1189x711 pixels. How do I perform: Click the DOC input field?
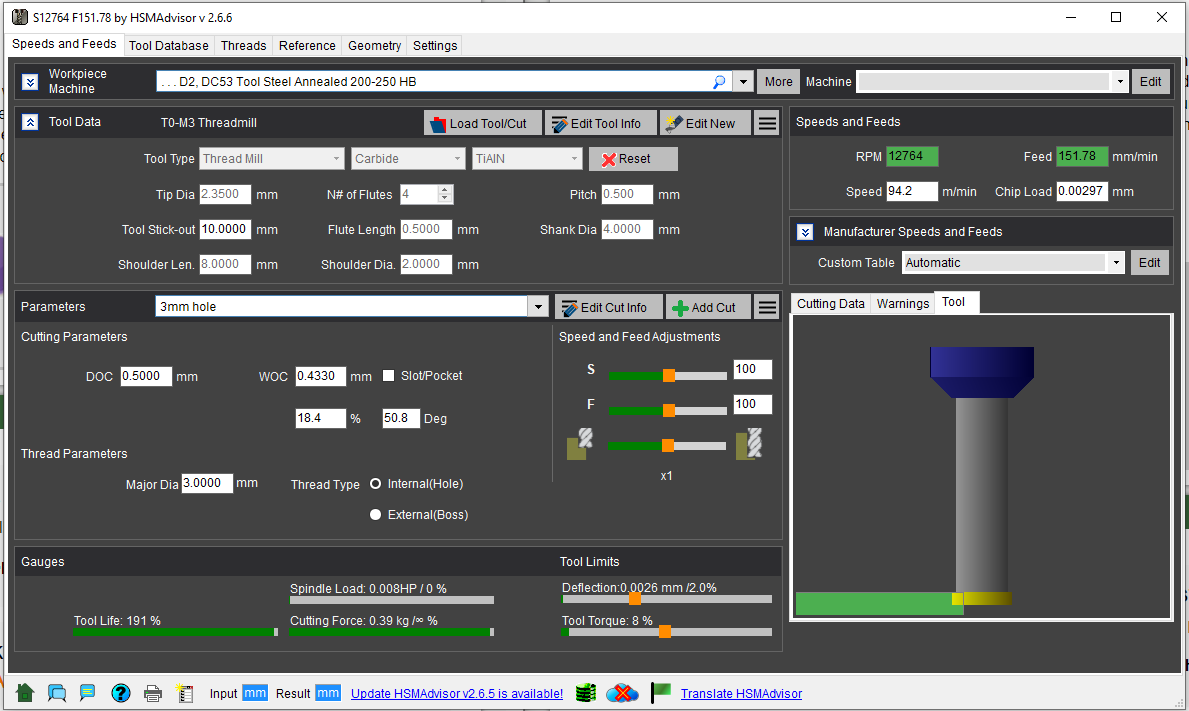click(x=146, y=377)
